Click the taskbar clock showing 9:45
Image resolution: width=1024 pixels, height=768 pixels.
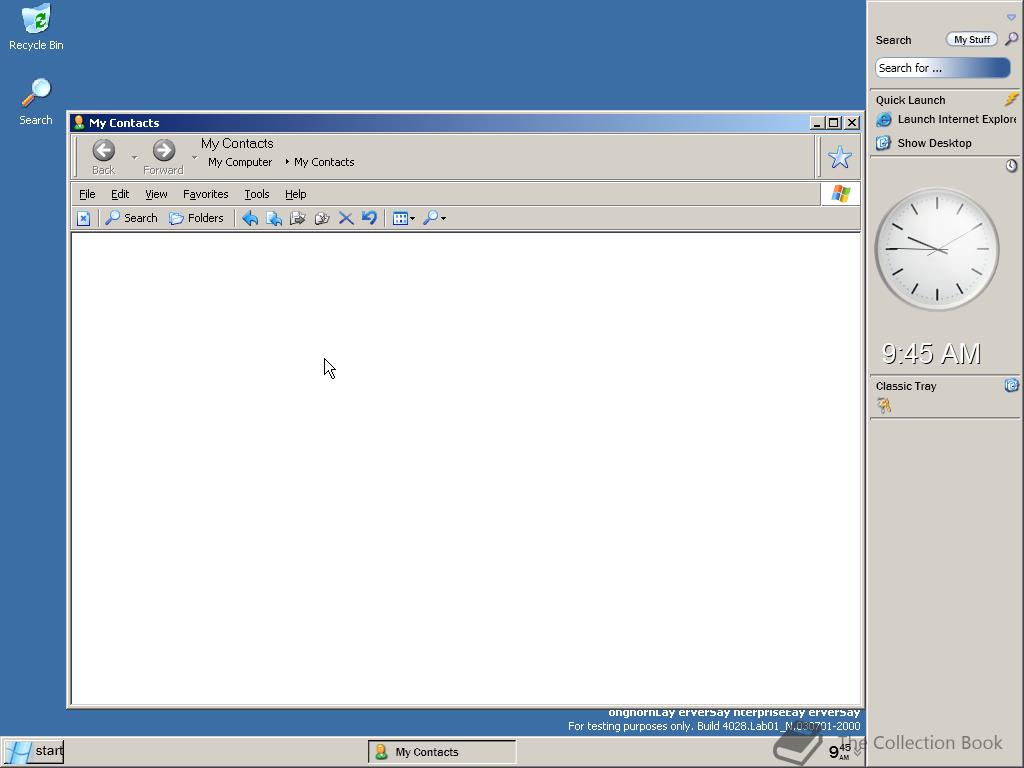(840, 752)
